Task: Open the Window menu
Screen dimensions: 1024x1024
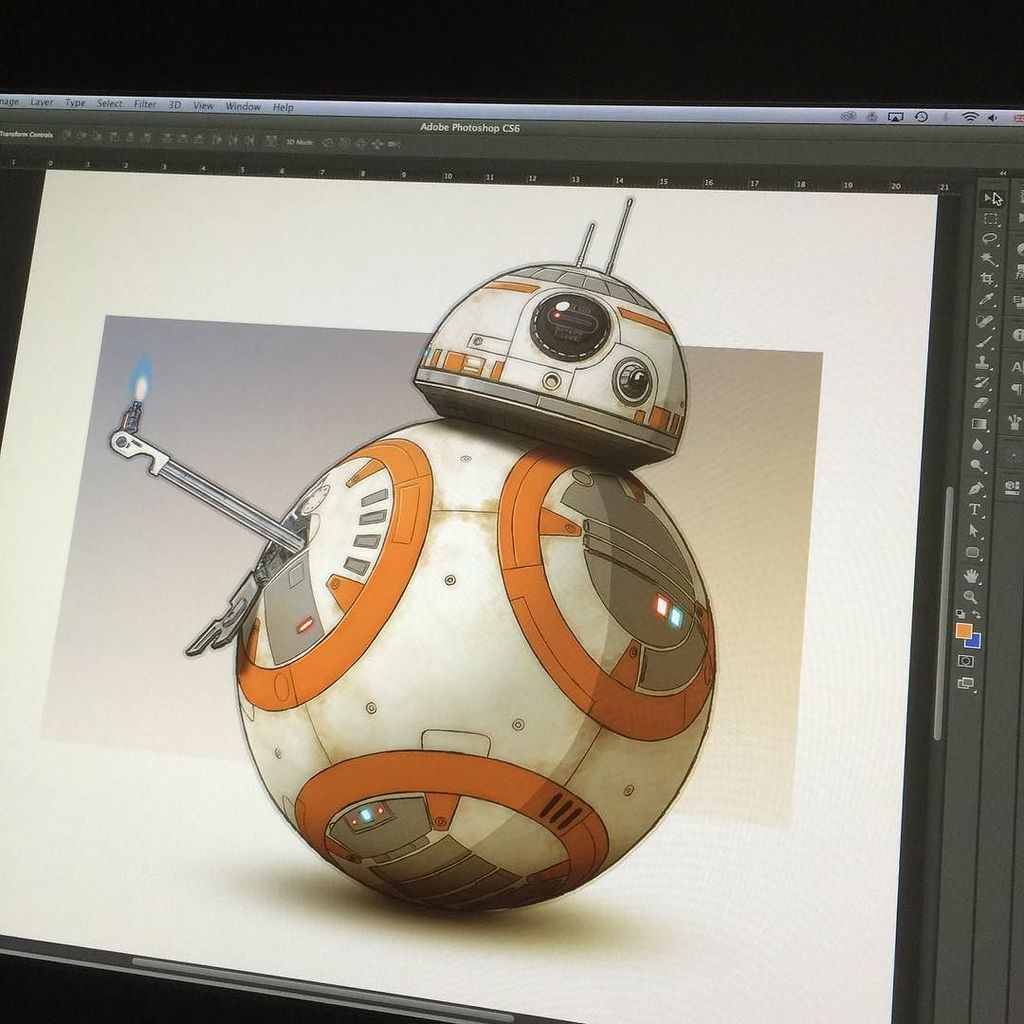Action: tap(243, 106)
